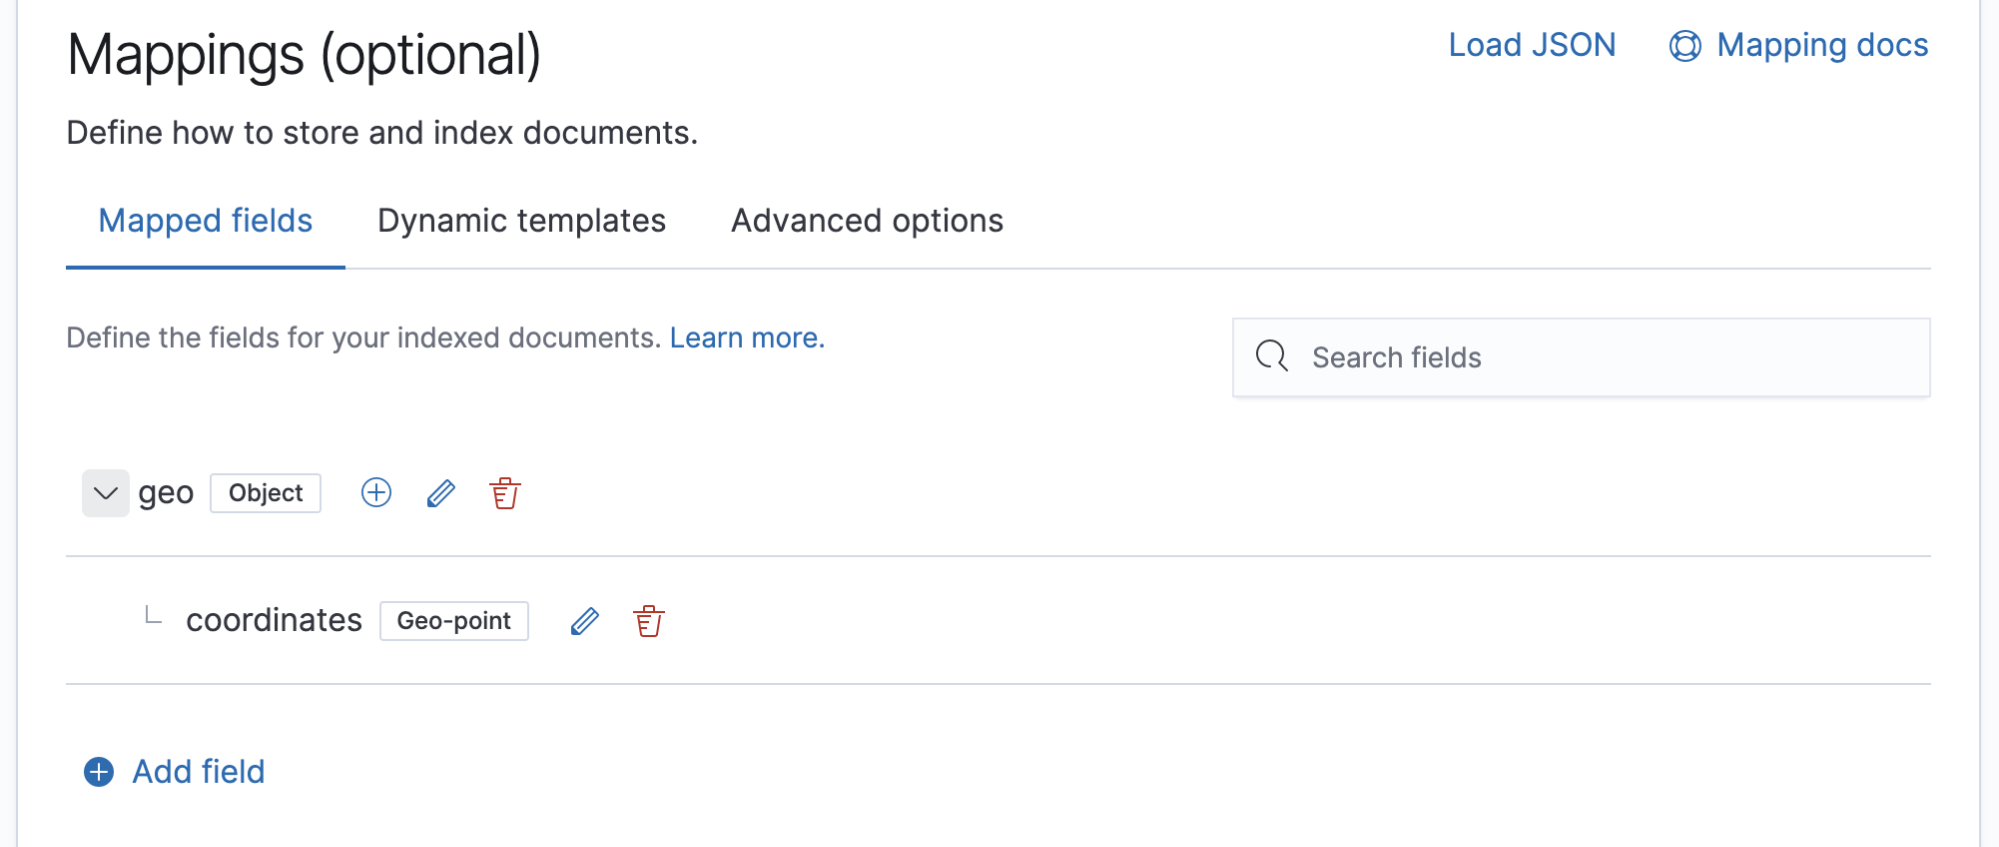
Task: Collapse the geo field using its chevron
Action: (105, 492)
